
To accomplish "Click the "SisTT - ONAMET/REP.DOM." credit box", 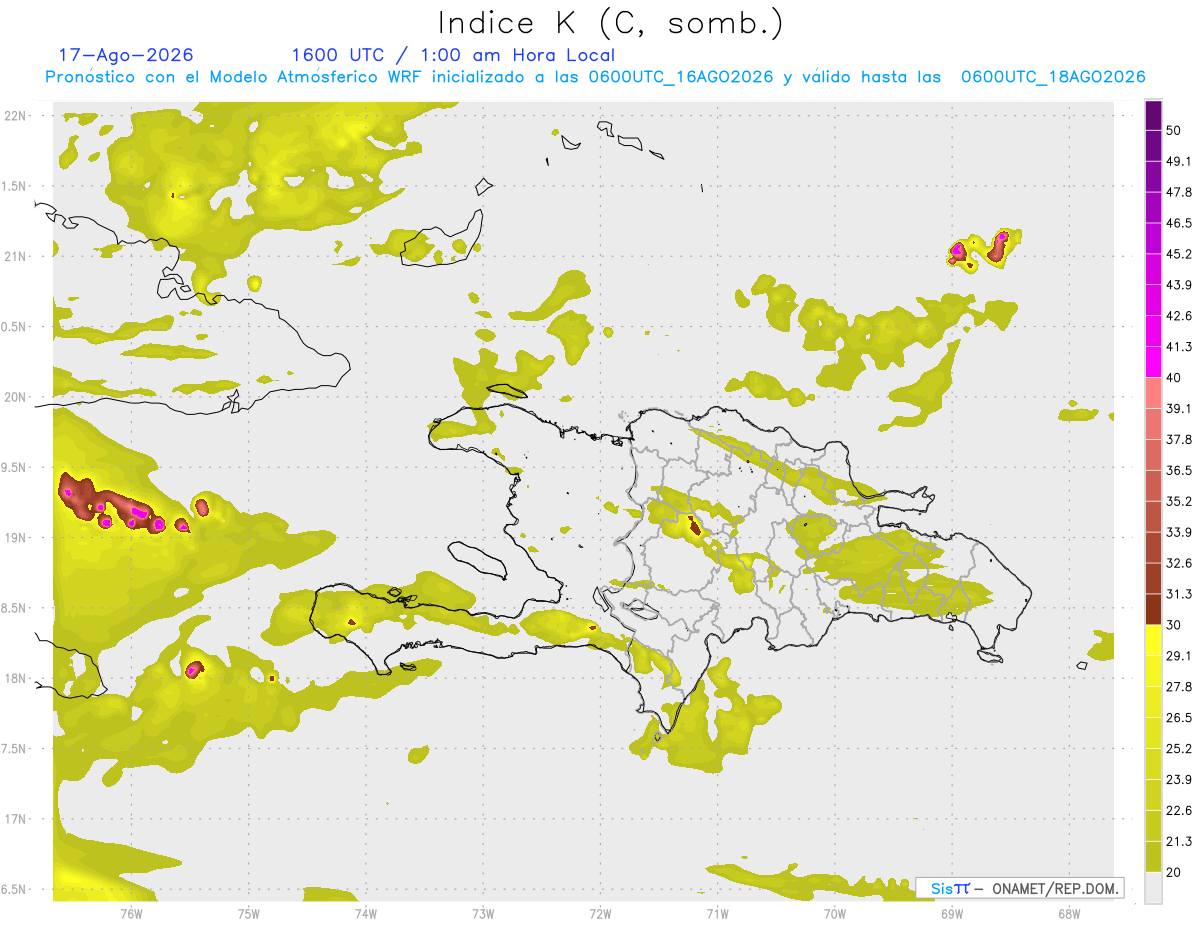I will pos(1019,888).
